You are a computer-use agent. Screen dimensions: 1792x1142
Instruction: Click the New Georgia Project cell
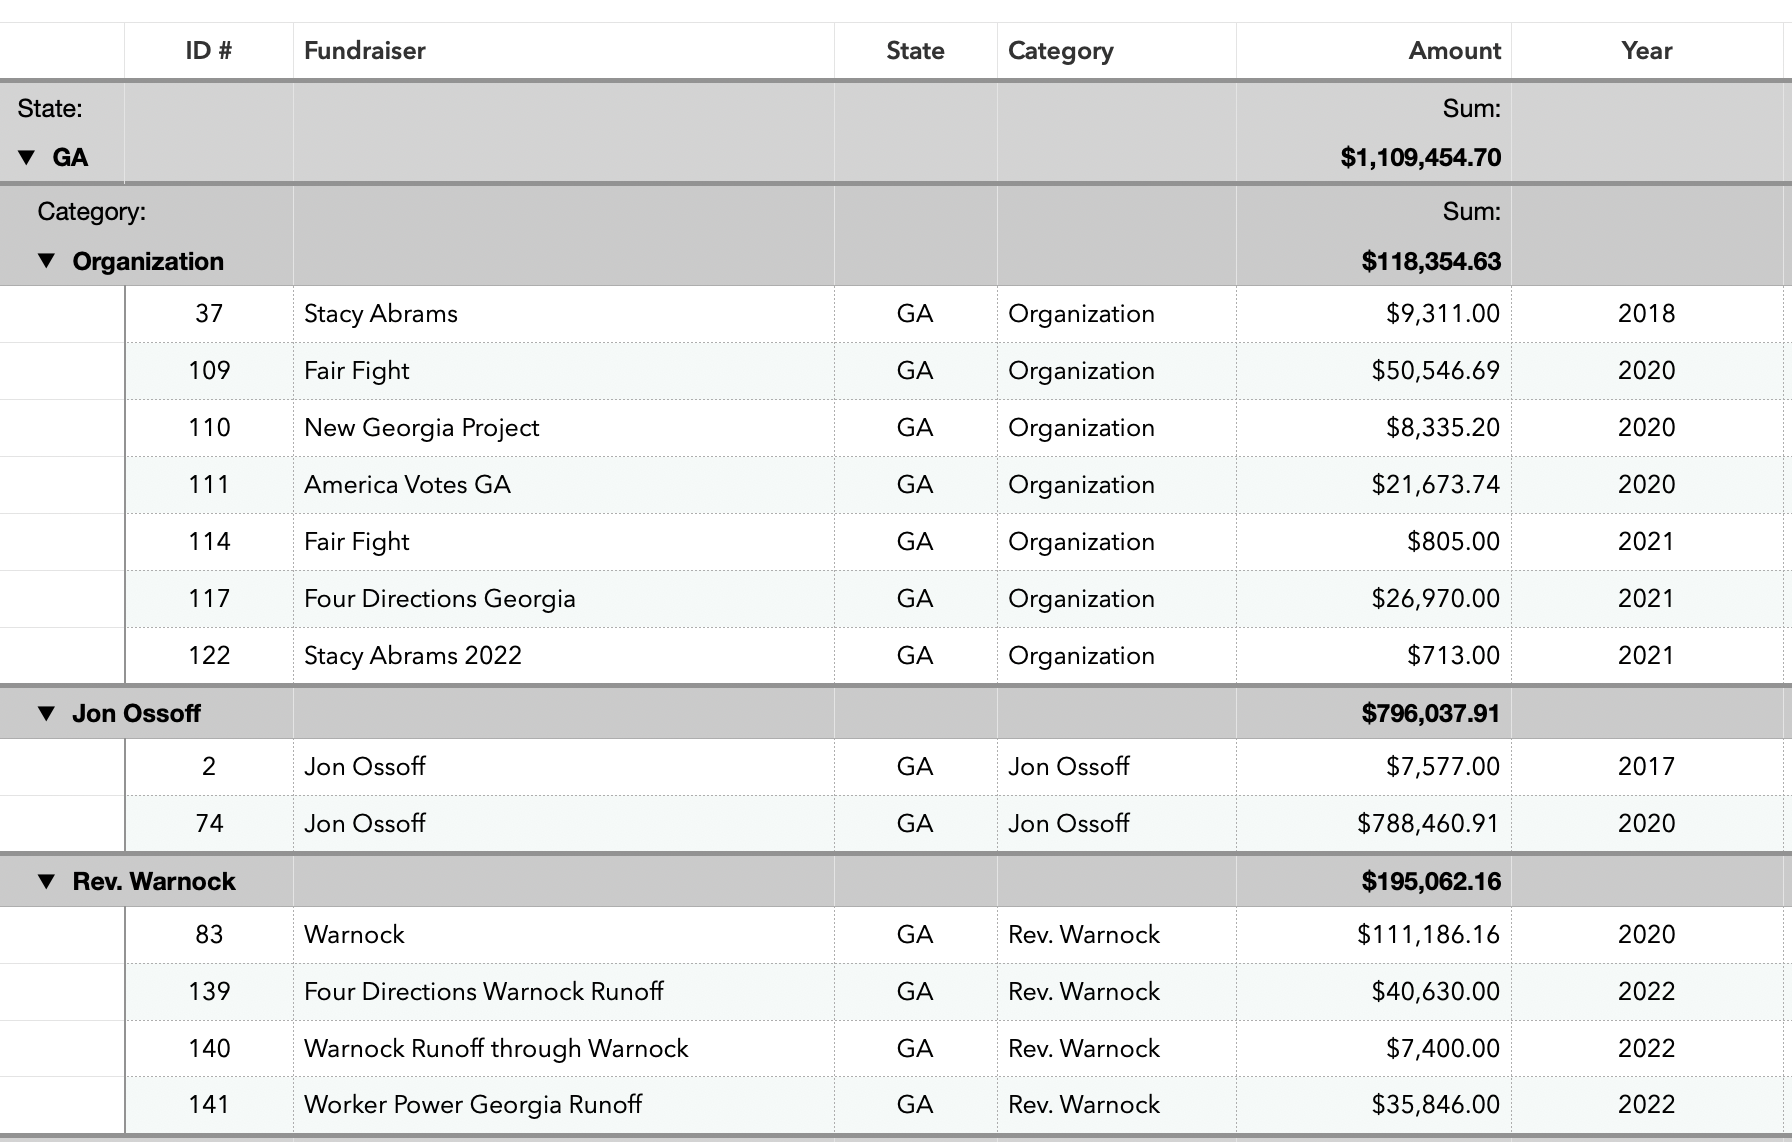point(564,428)
